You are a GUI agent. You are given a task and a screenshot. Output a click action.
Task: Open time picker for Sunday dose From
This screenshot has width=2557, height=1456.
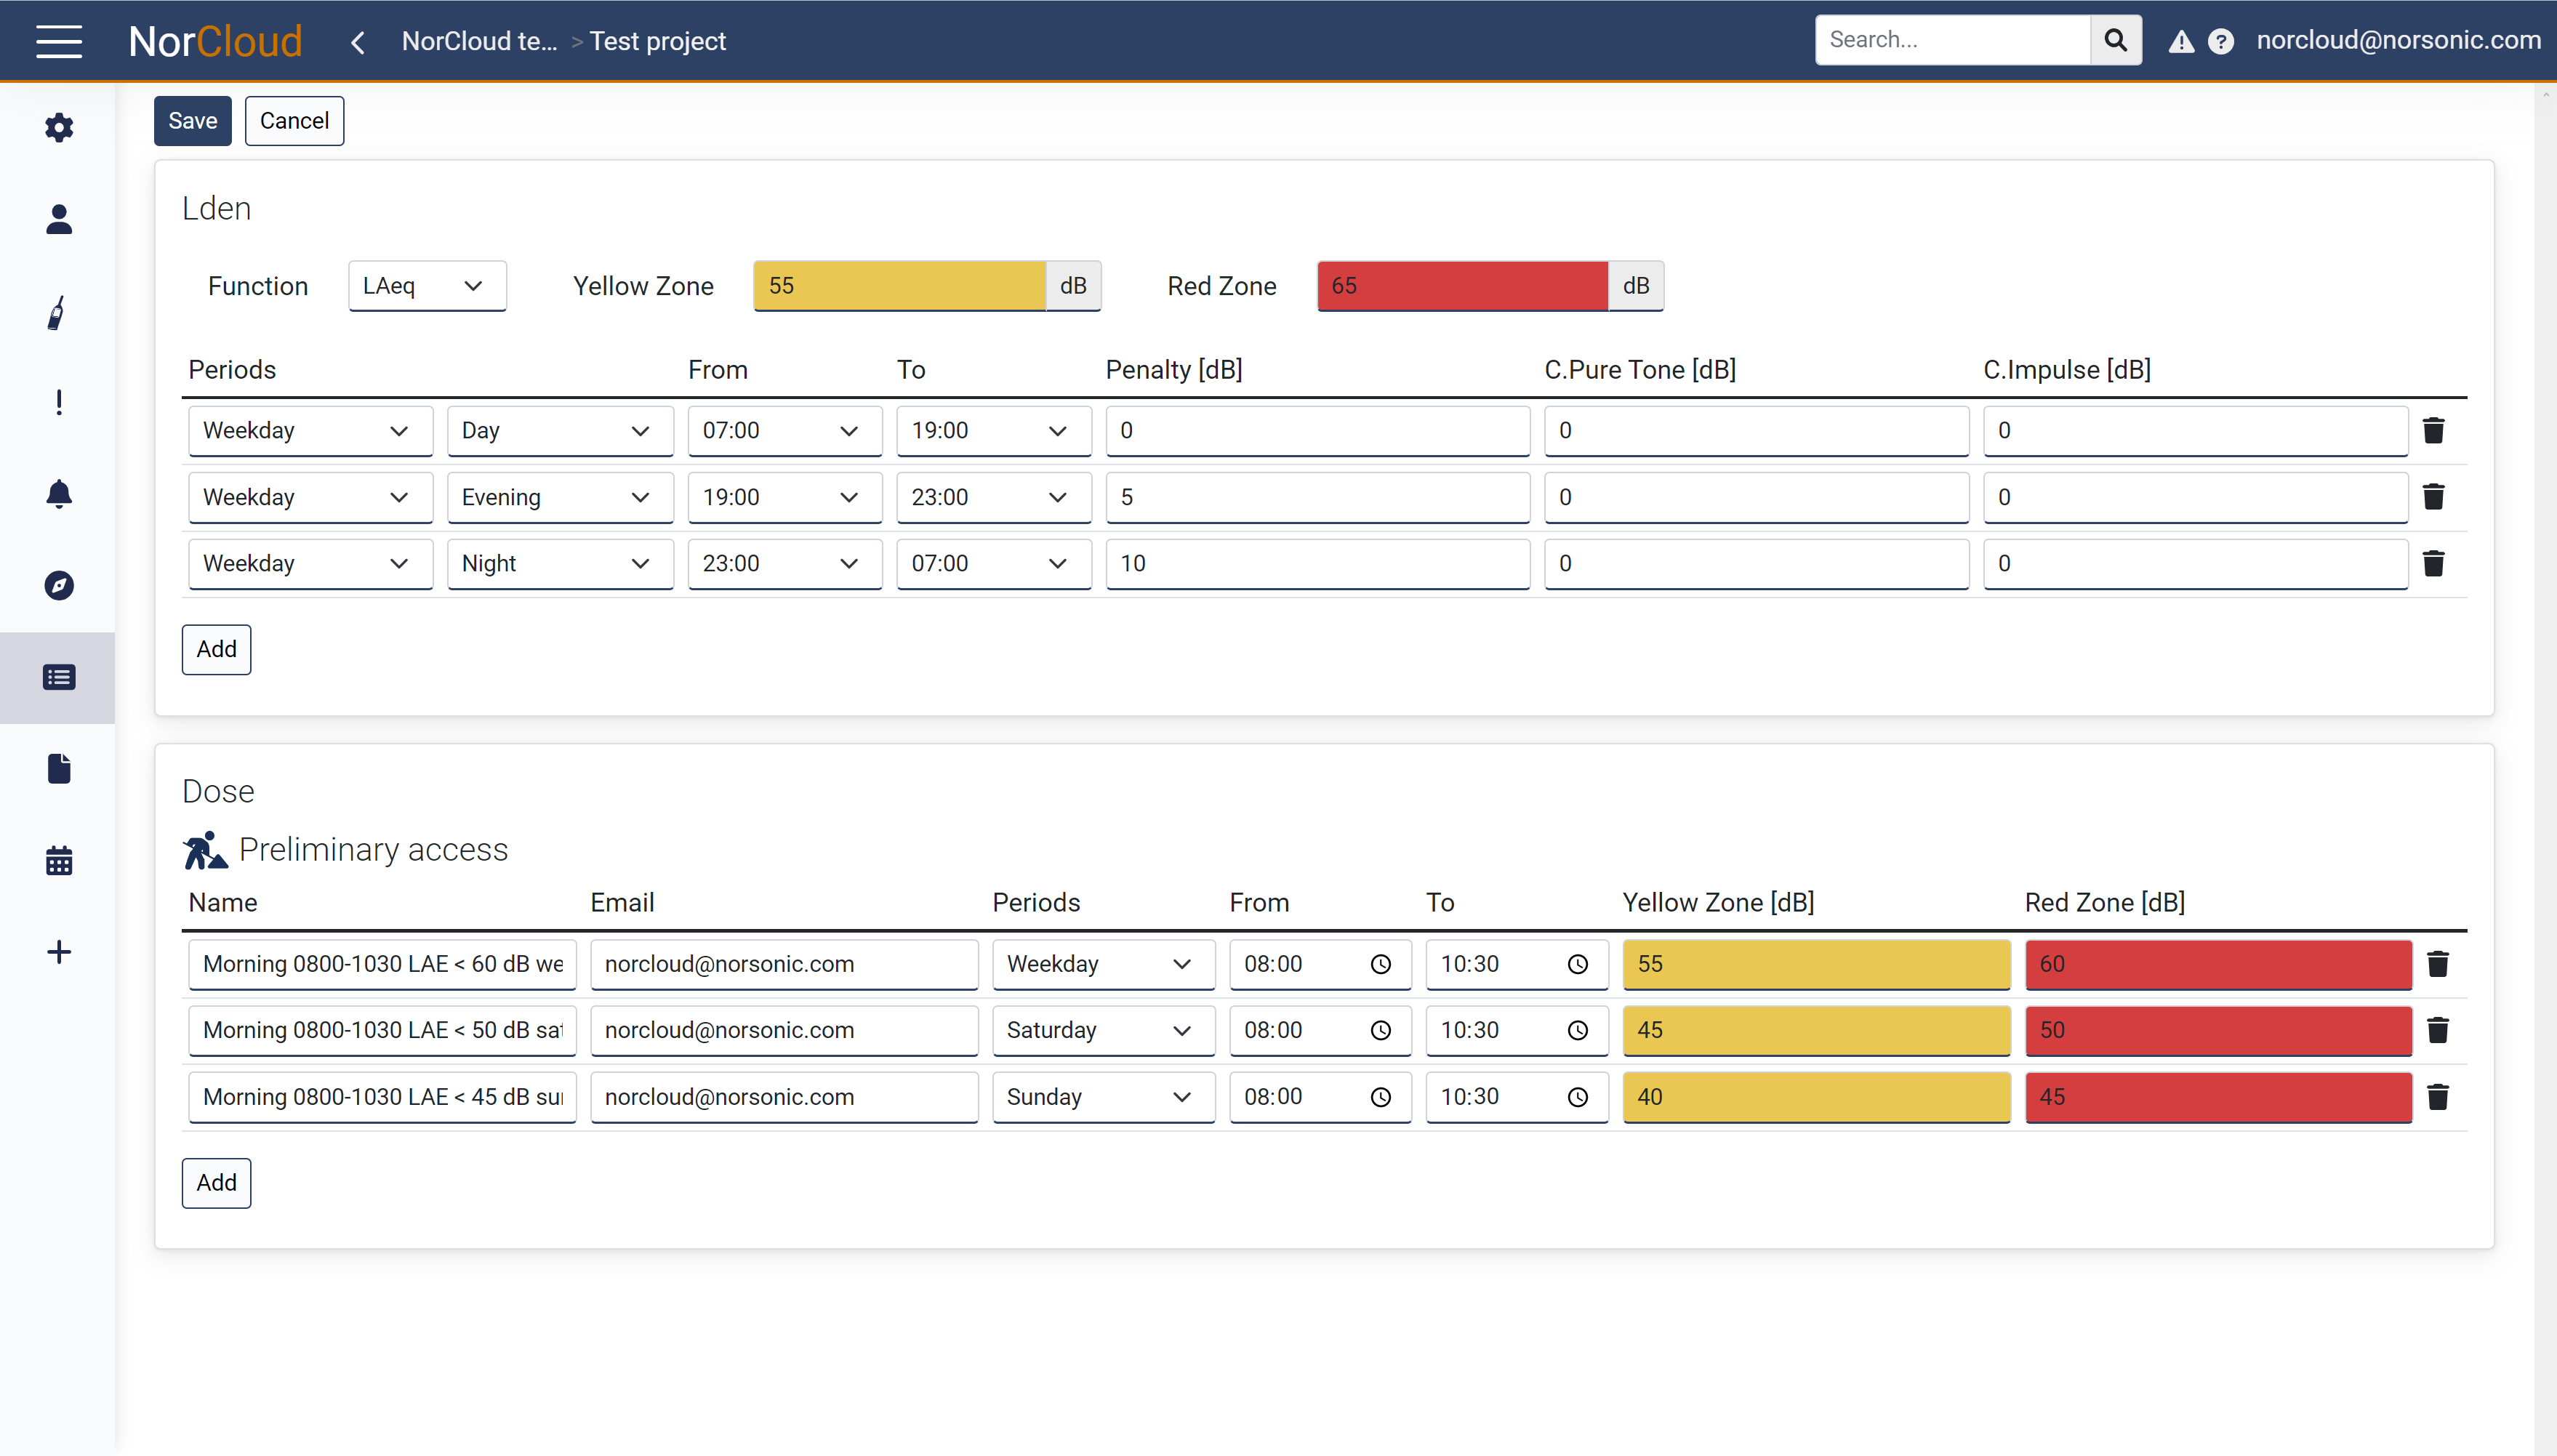pos(1380,1097)
